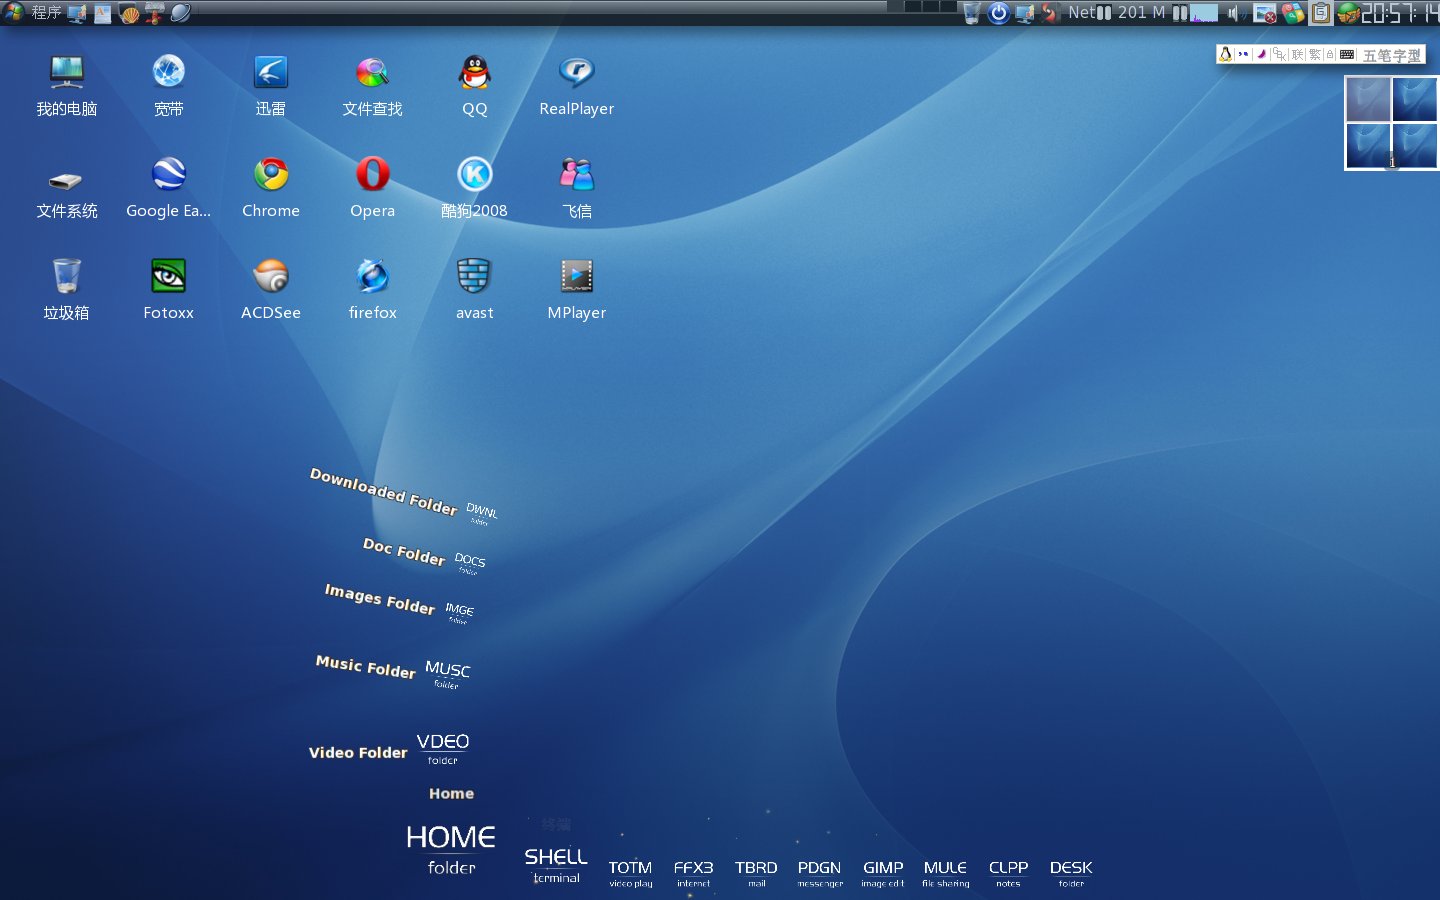Image resolution: width=1440 pixels, height=900 pixels.
Task: Click the shell terminal launcher in top panel
Action: (x=129, y=13)
